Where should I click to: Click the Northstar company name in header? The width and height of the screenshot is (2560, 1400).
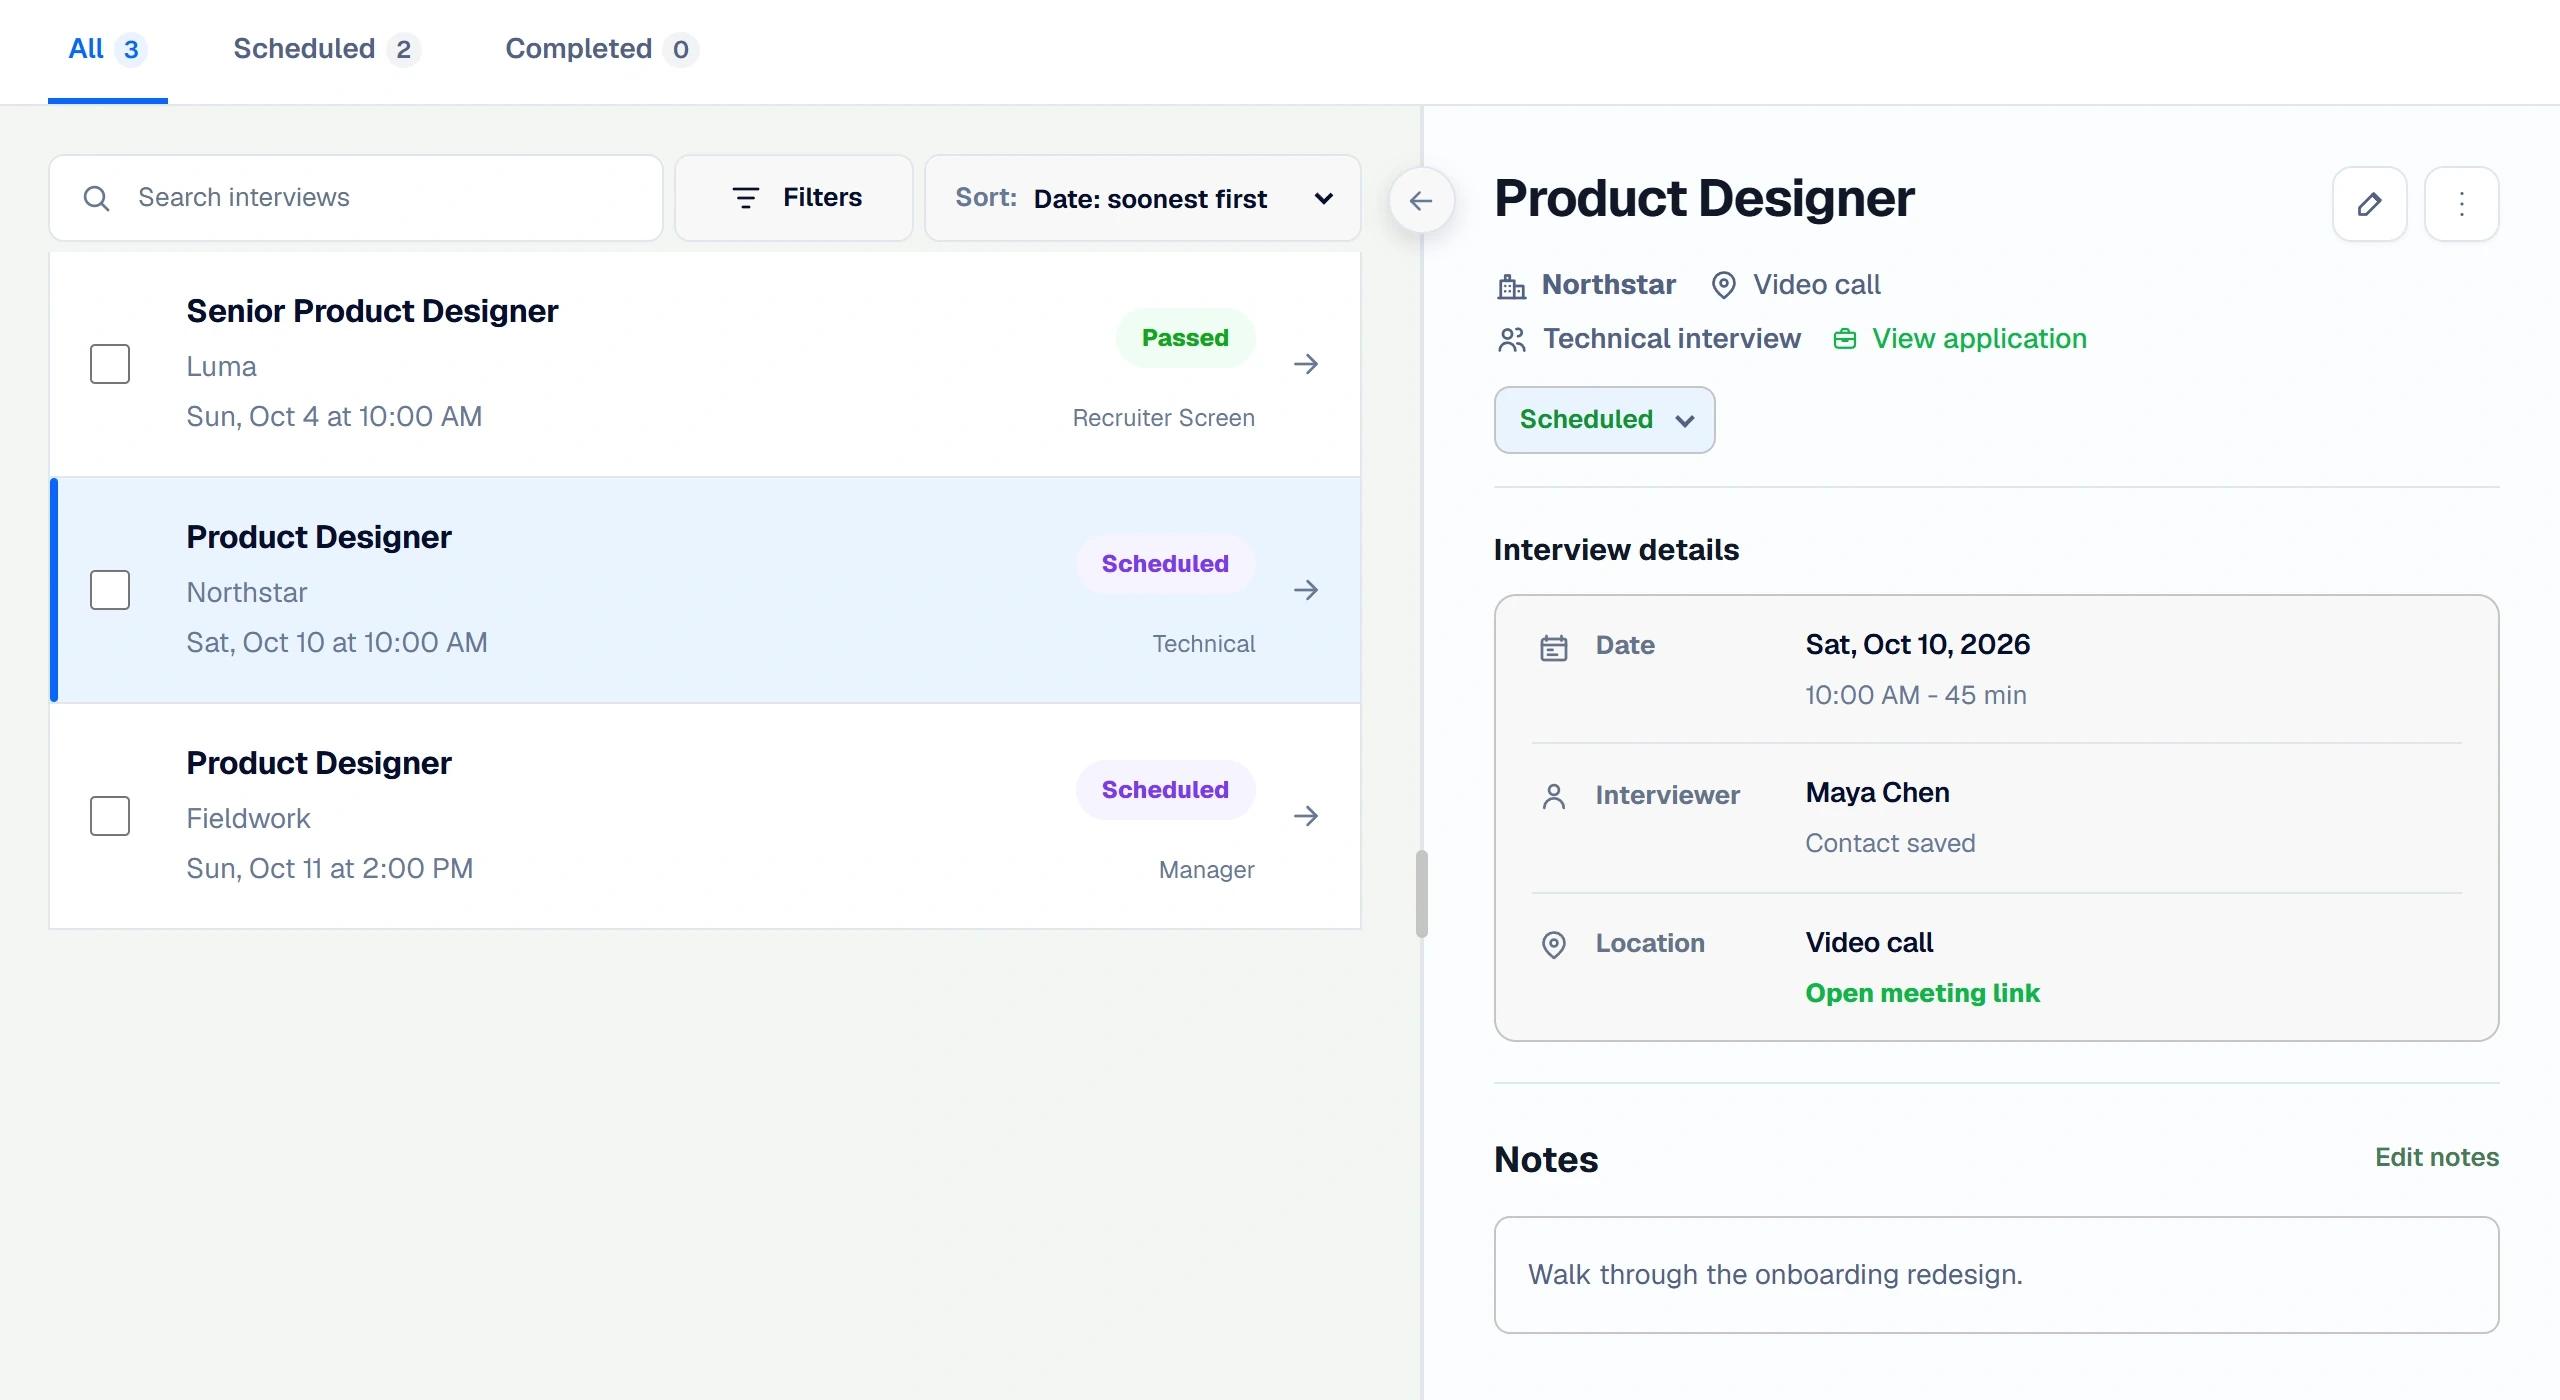click(1608, 285)
